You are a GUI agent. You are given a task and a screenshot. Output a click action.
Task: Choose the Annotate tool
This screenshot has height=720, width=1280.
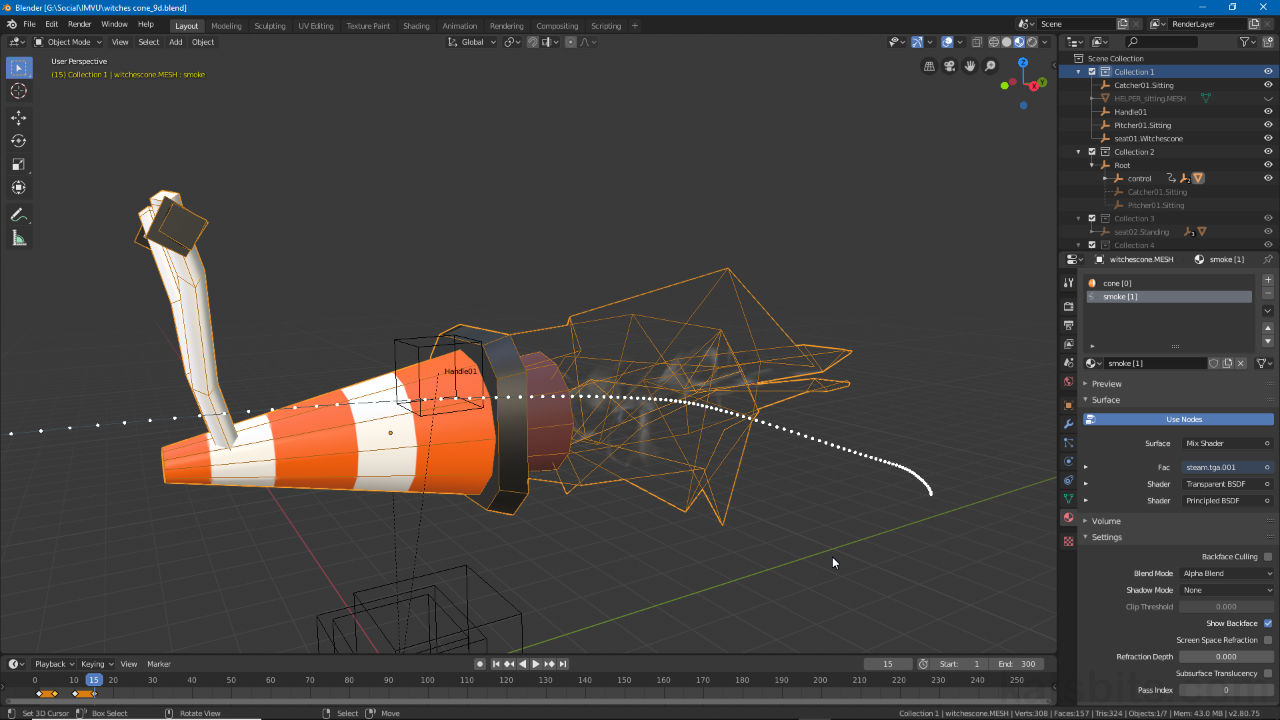tap(19, 215)
